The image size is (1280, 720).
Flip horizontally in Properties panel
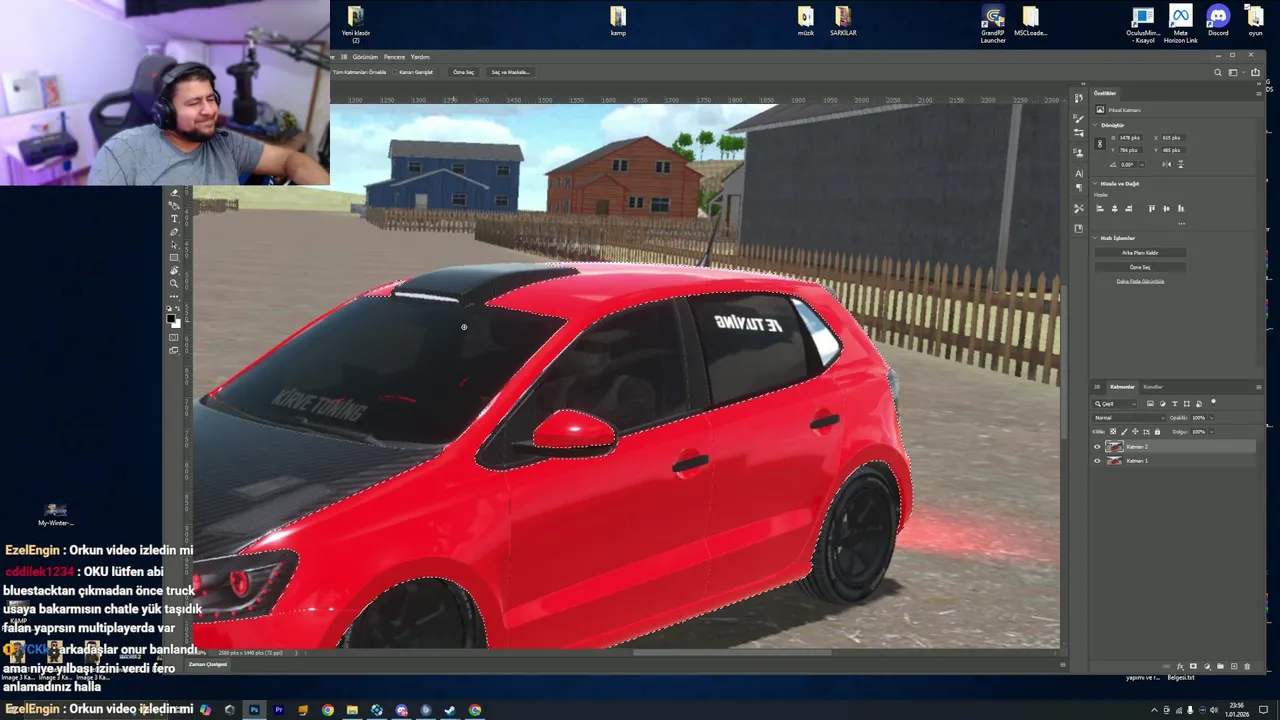point(1167,165)
